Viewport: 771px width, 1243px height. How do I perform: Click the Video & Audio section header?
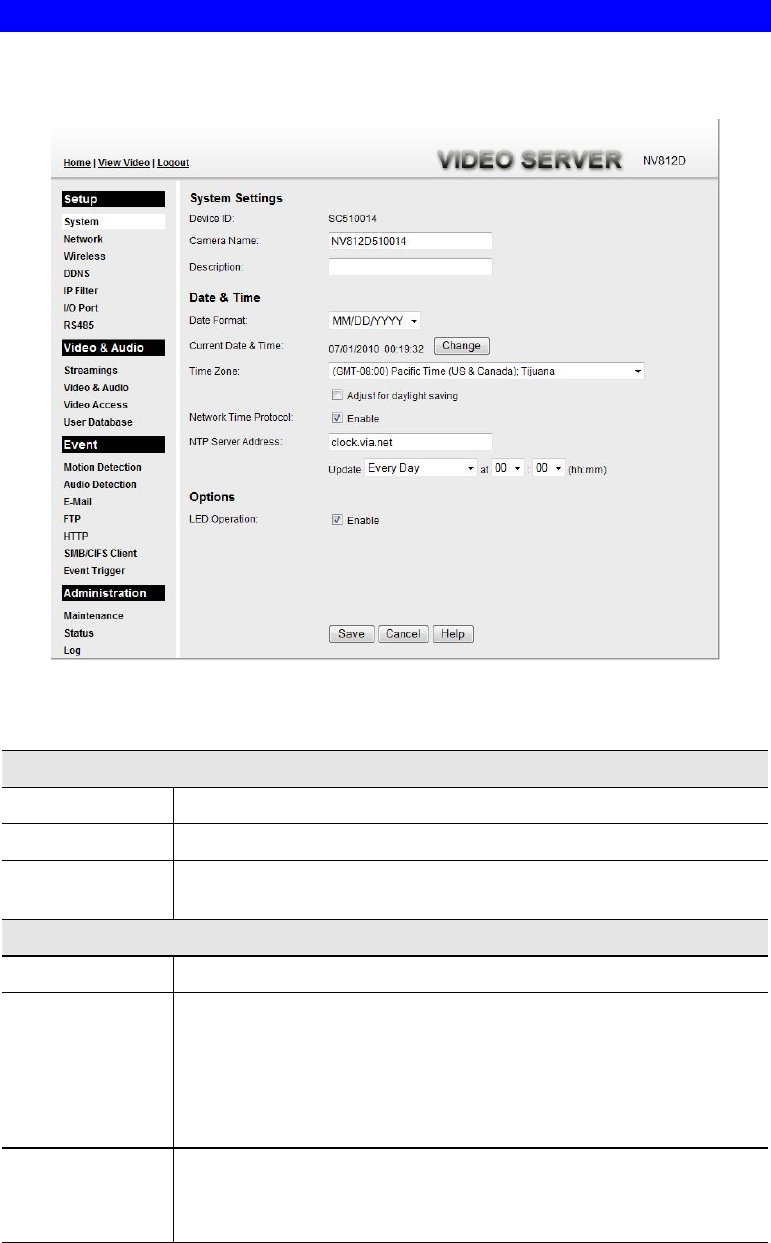(x=113, y=348)
